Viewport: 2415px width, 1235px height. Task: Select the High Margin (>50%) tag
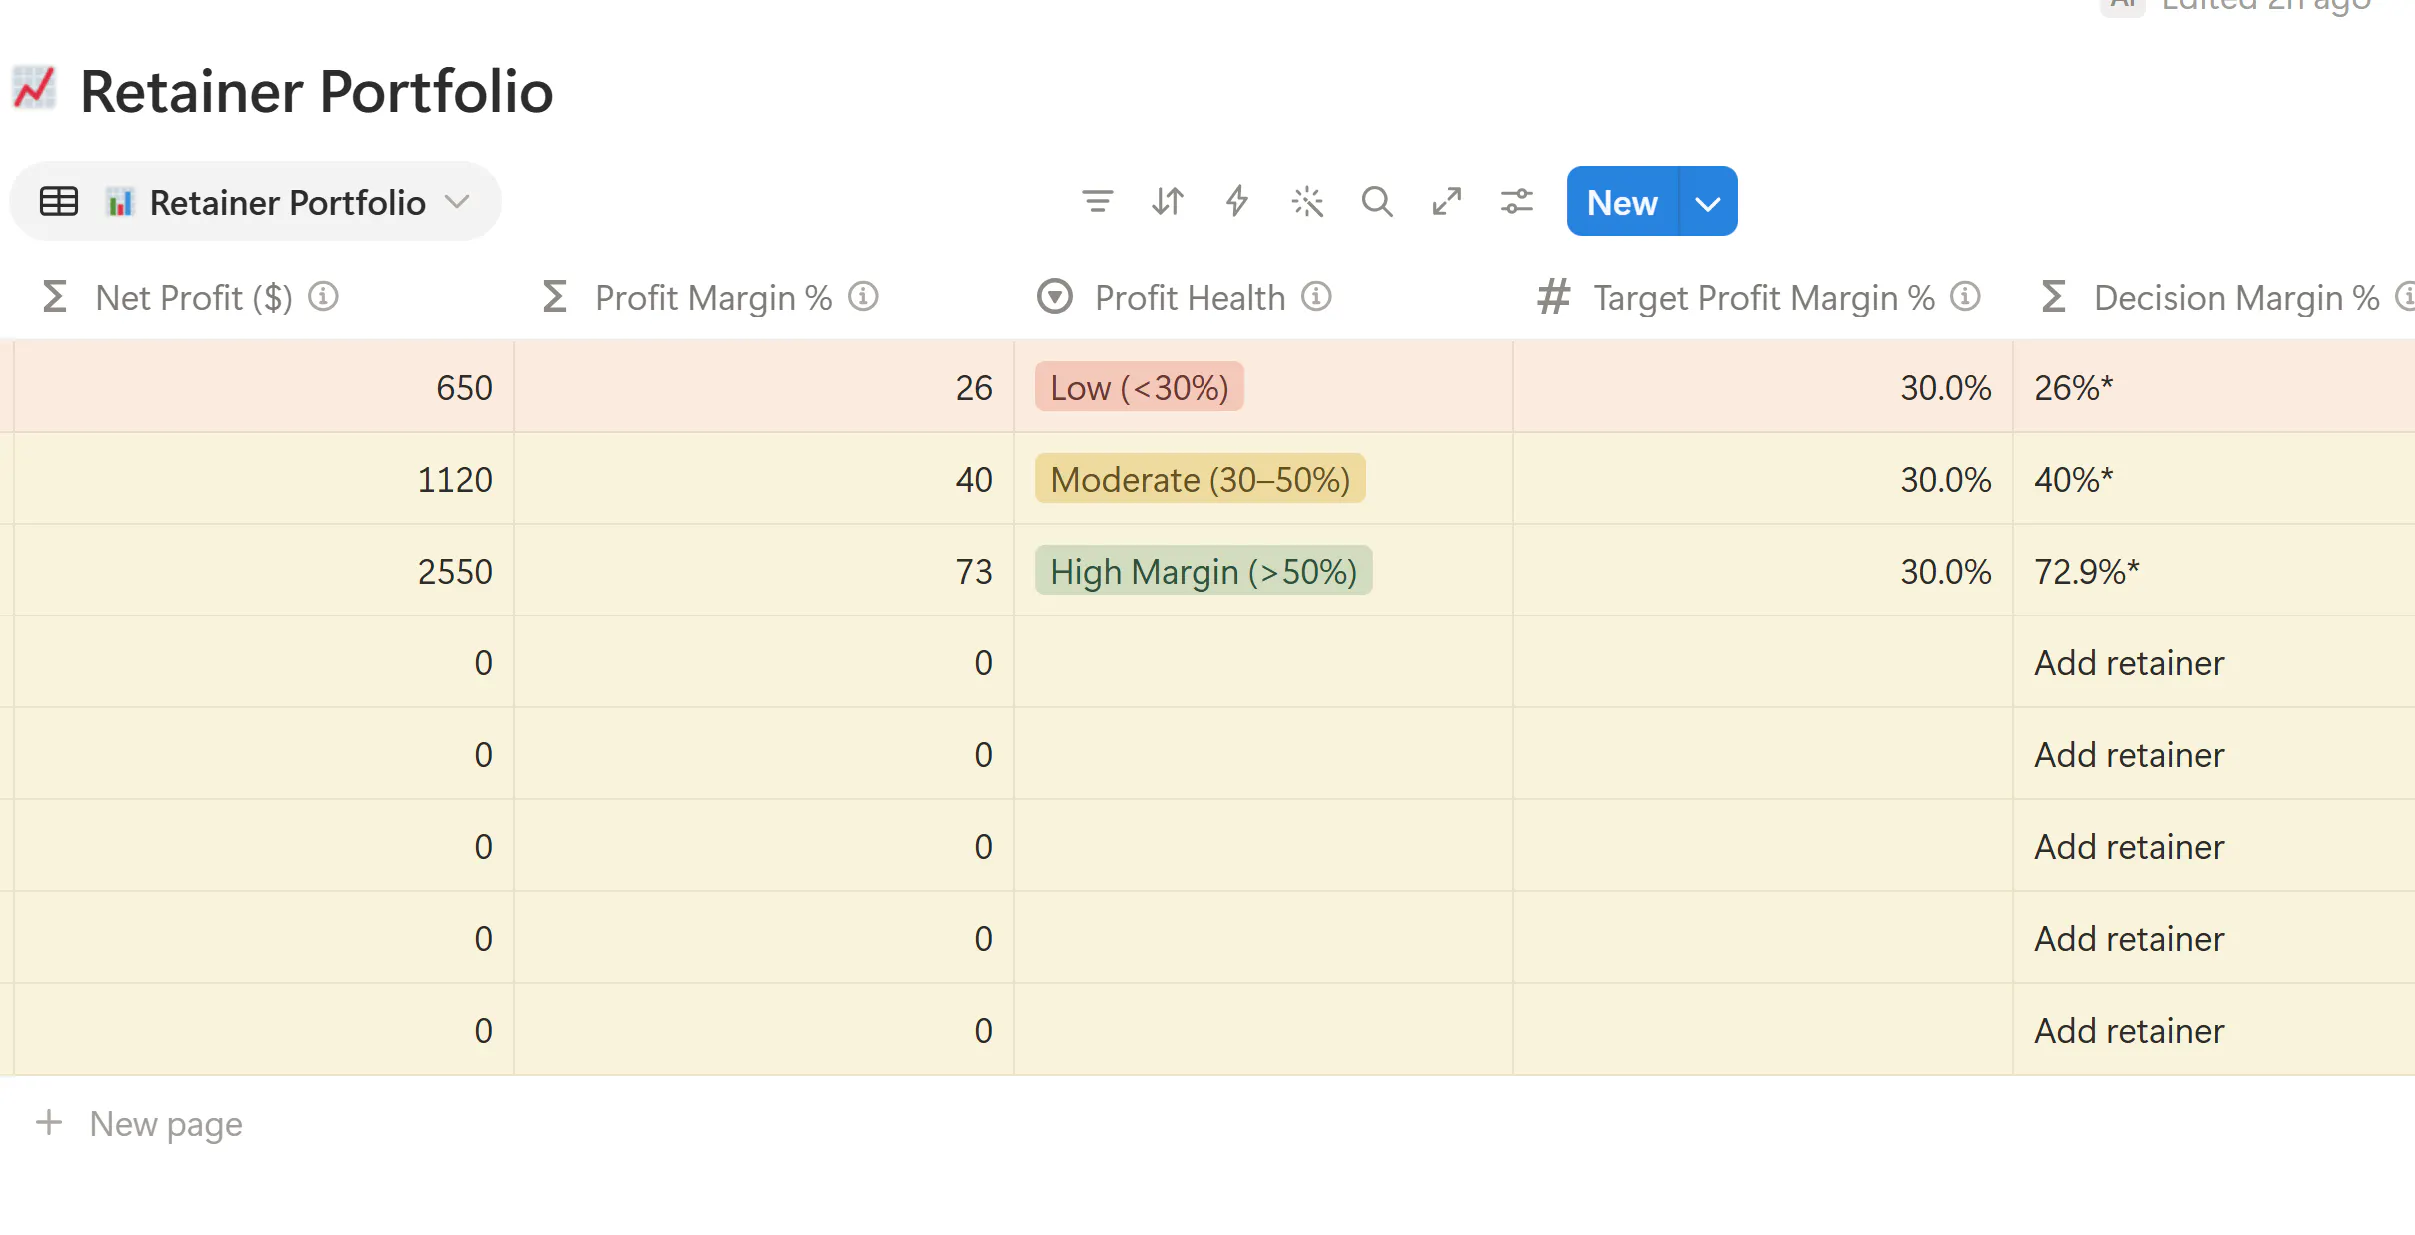click(1203, 571)
